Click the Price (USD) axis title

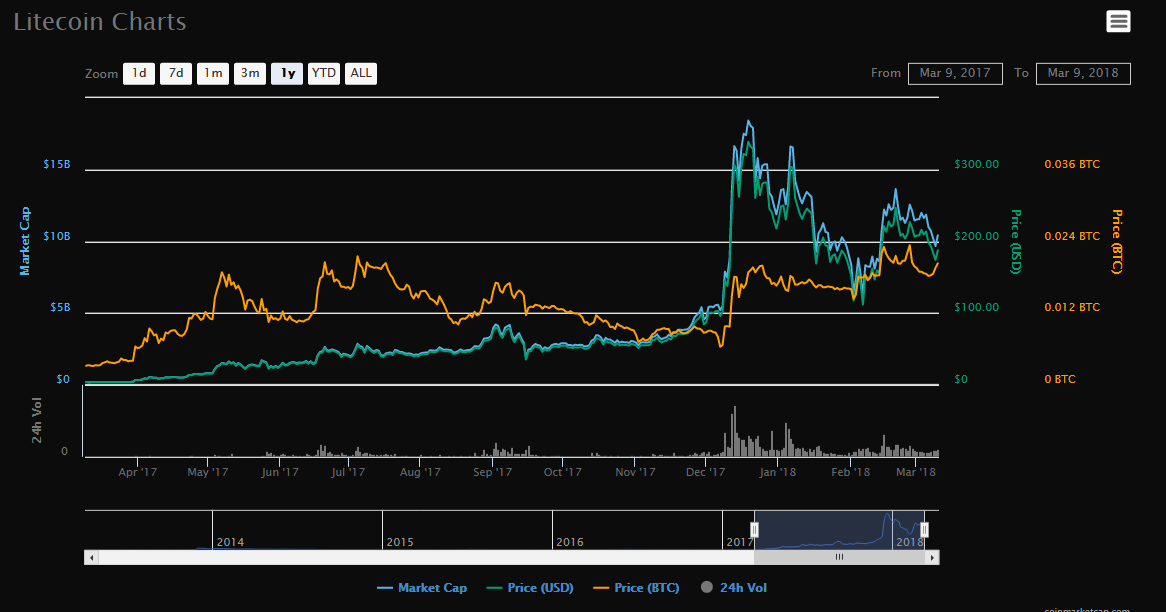(x=1016, y=242)
